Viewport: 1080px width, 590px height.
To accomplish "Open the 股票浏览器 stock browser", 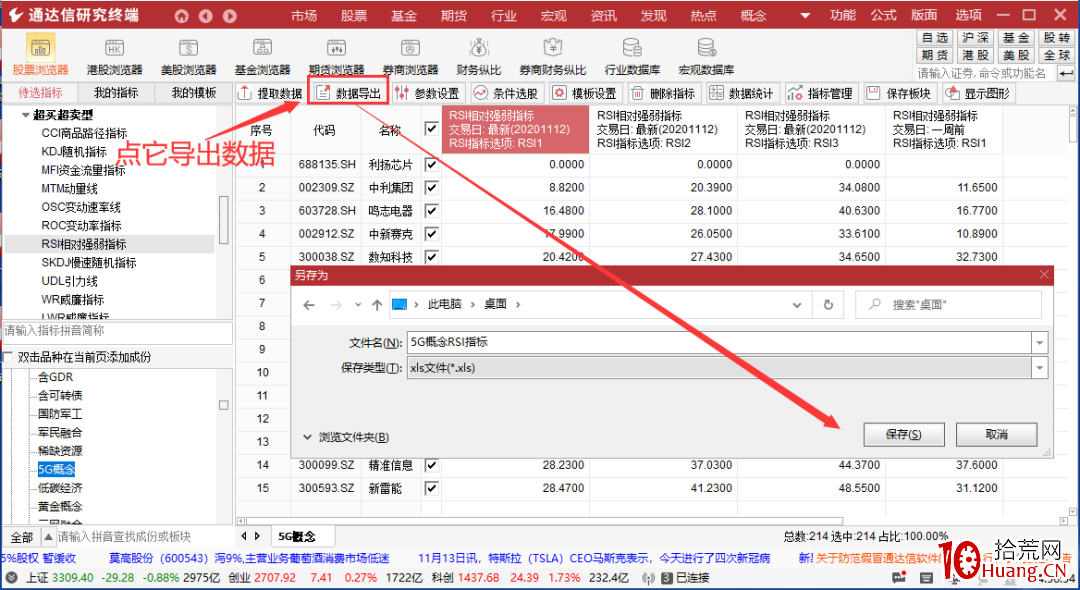I will [x=41, y=56].
